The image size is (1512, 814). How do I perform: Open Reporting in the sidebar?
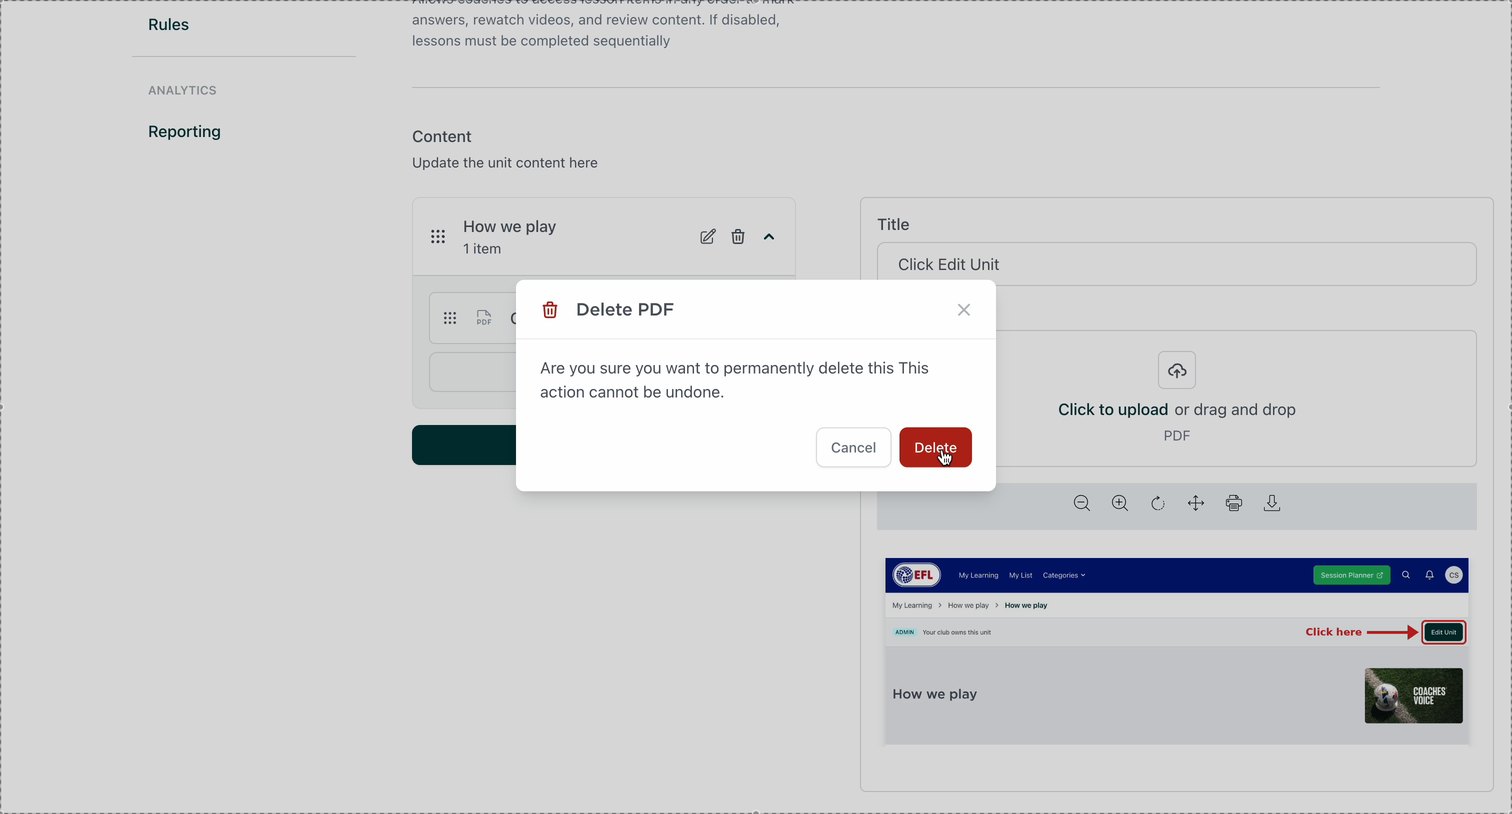pyautogui.click(x=184, y=132)
